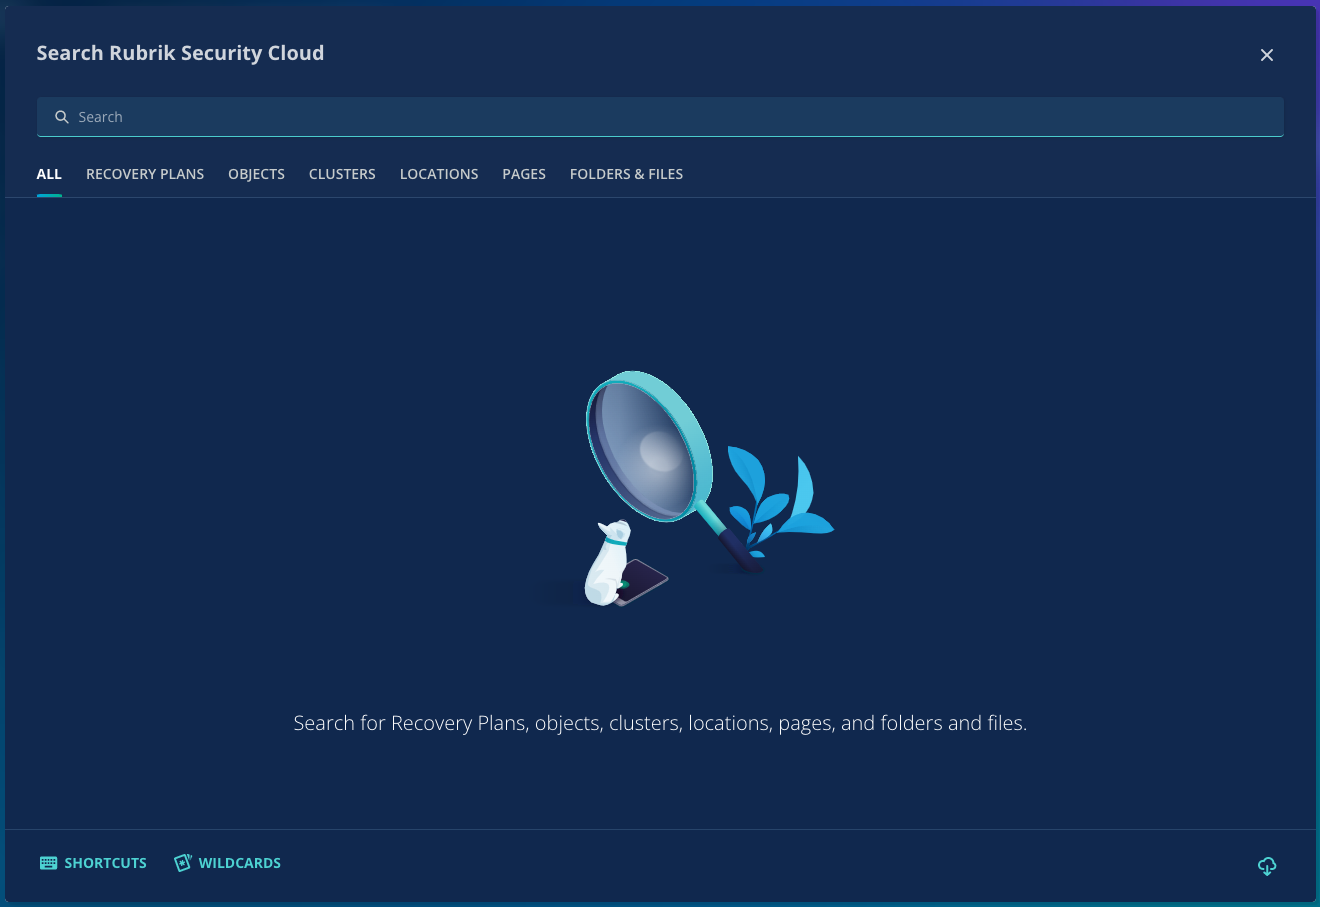The image size is (1320, 907).
Task: Click the keyboard icon beside SHORTCUTS
Action: 48,863
